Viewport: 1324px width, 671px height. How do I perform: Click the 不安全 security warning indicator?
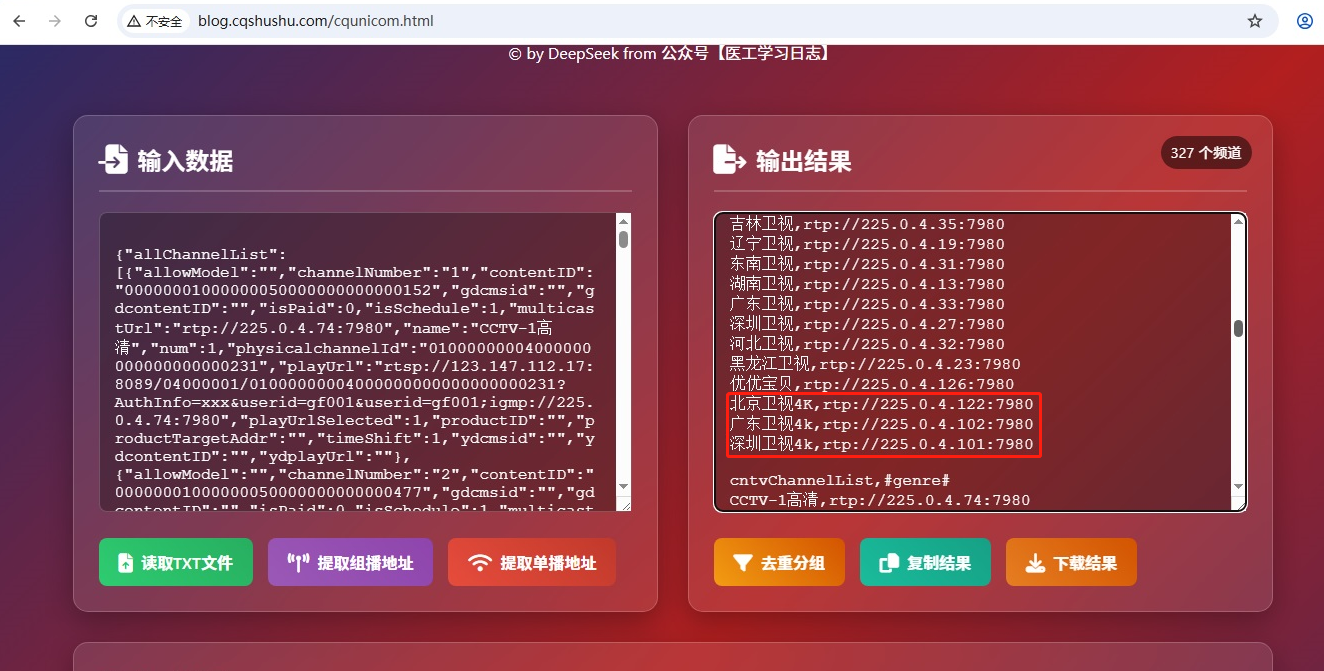coord(155,21)
